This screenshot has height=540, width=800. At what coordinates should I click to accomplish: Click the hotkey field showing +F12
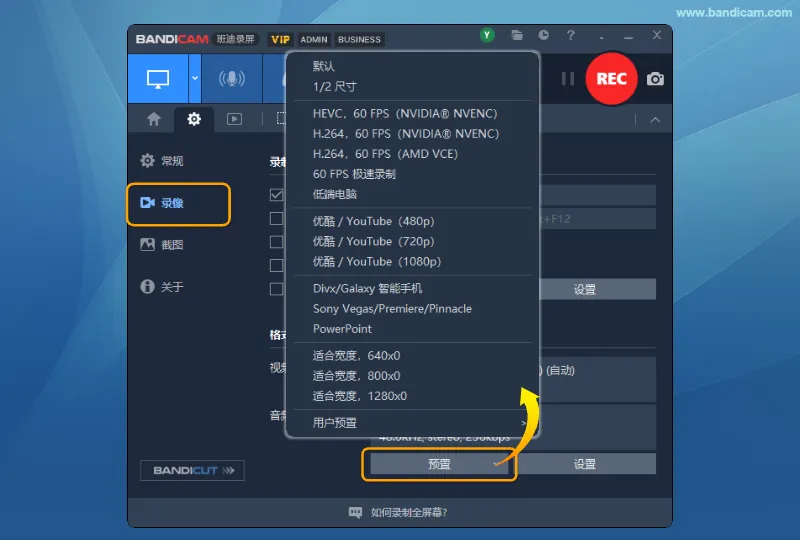tap(597, 219)
